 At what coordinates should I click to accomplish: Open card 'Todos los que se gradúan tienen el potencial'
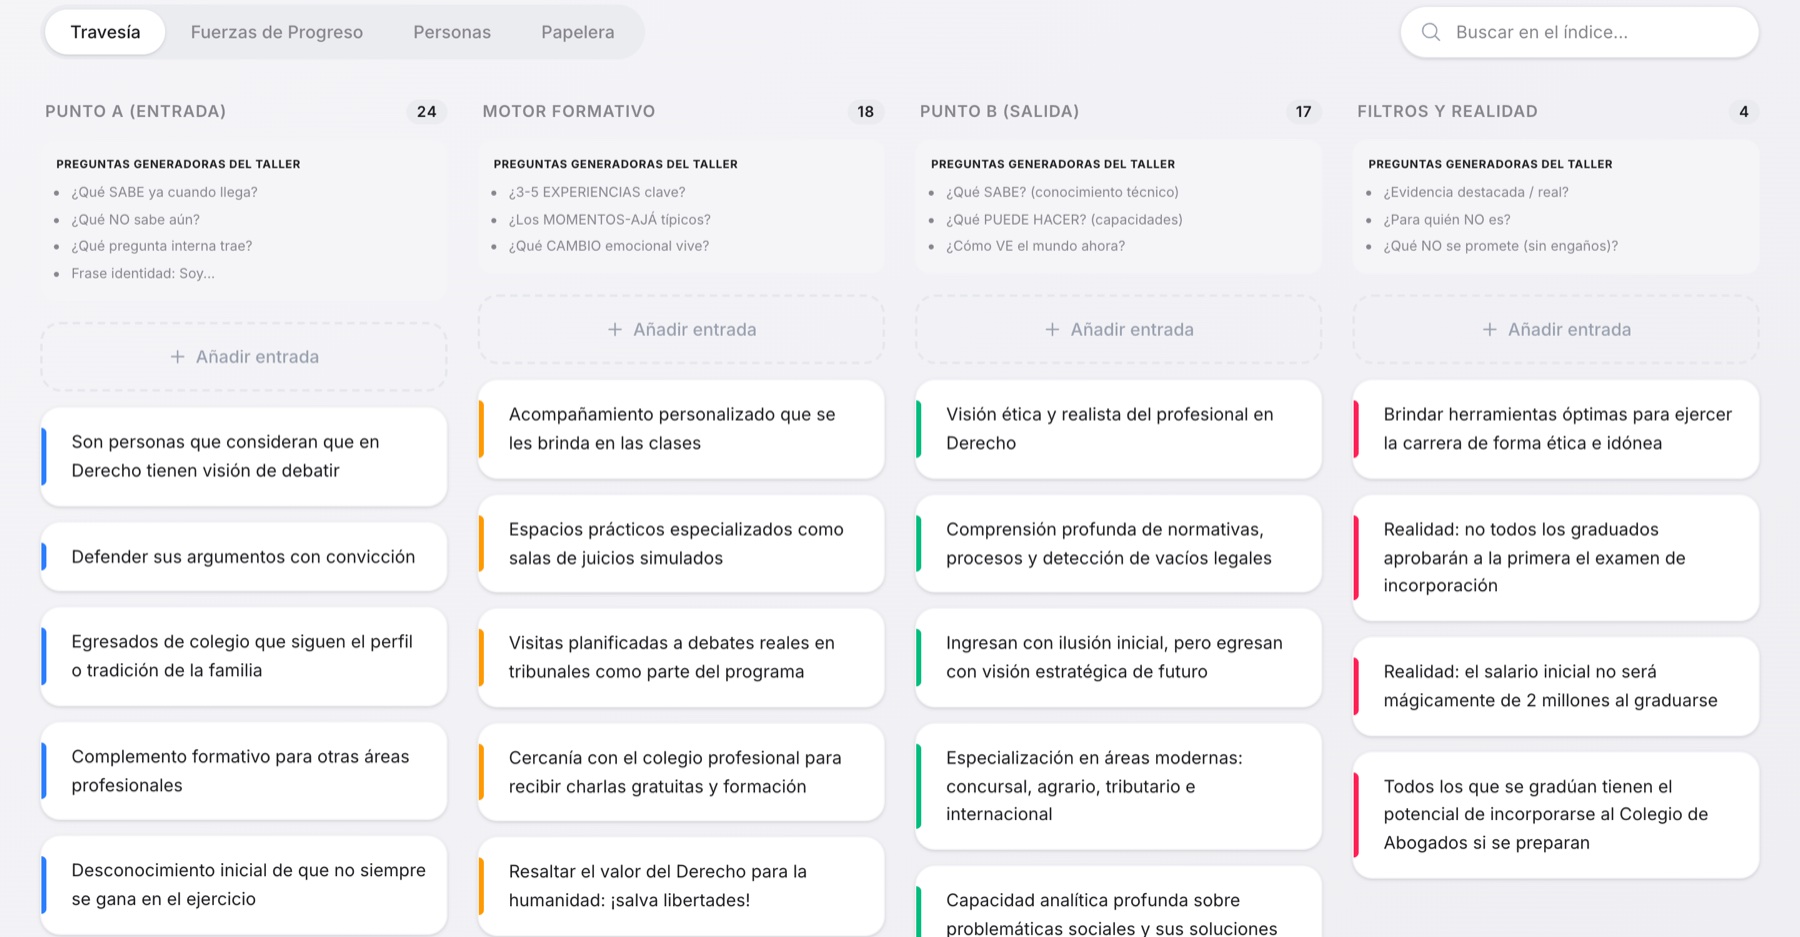coord(1556,815)
